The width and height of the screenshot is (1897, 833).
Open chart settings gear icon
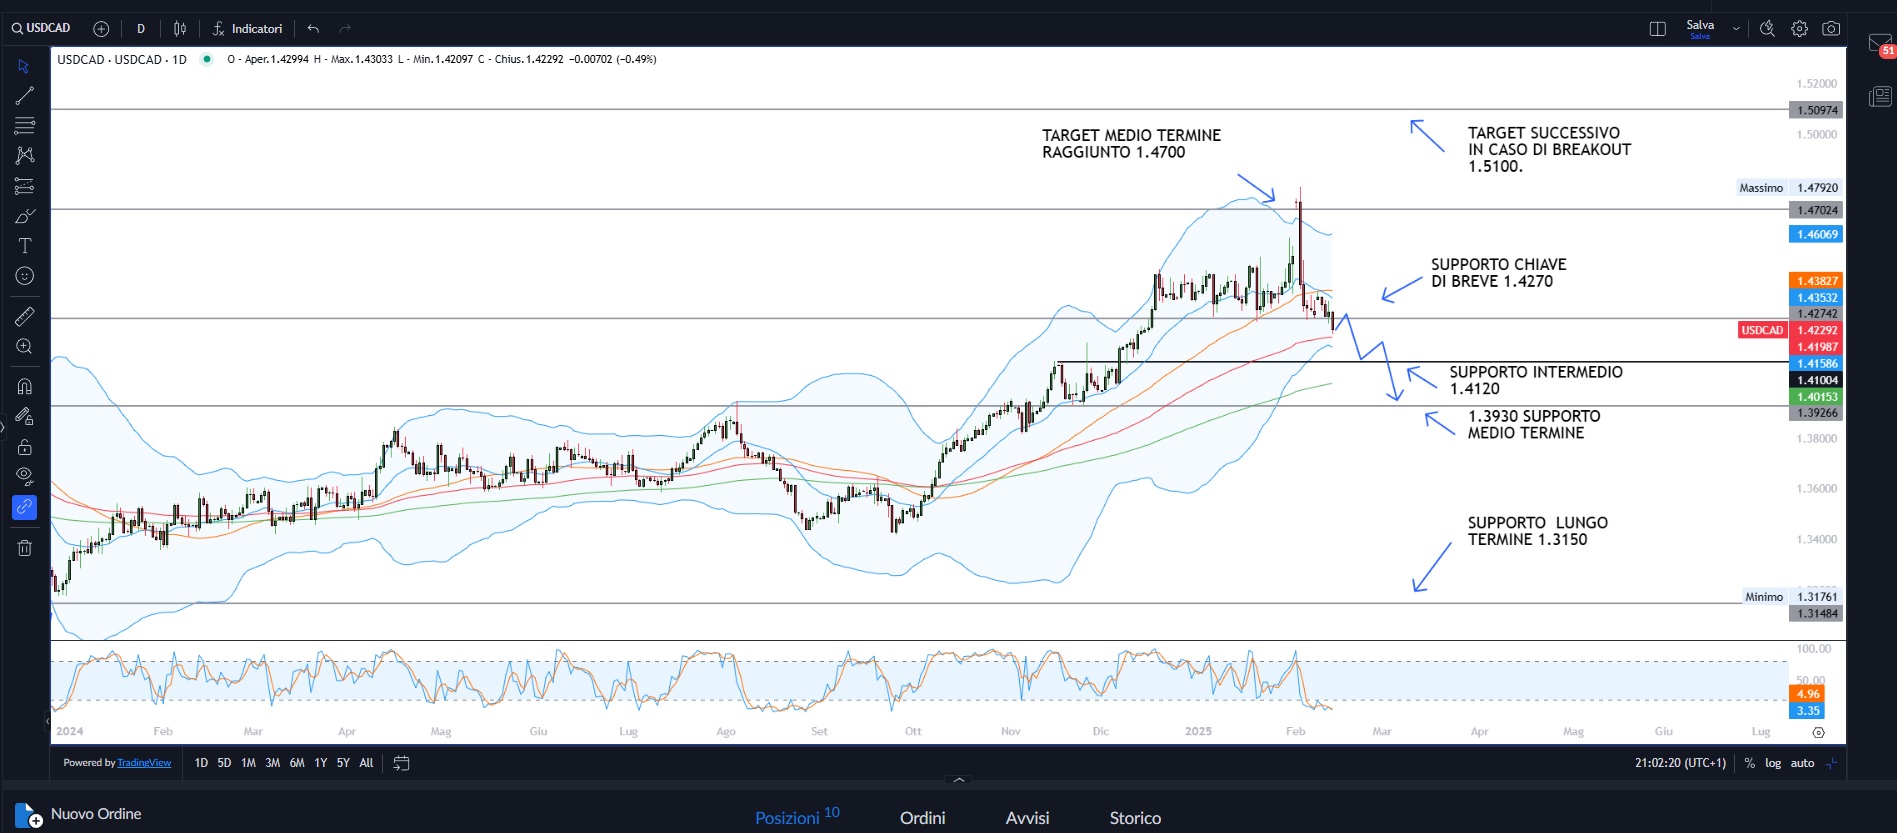(x=1799, y=29)
